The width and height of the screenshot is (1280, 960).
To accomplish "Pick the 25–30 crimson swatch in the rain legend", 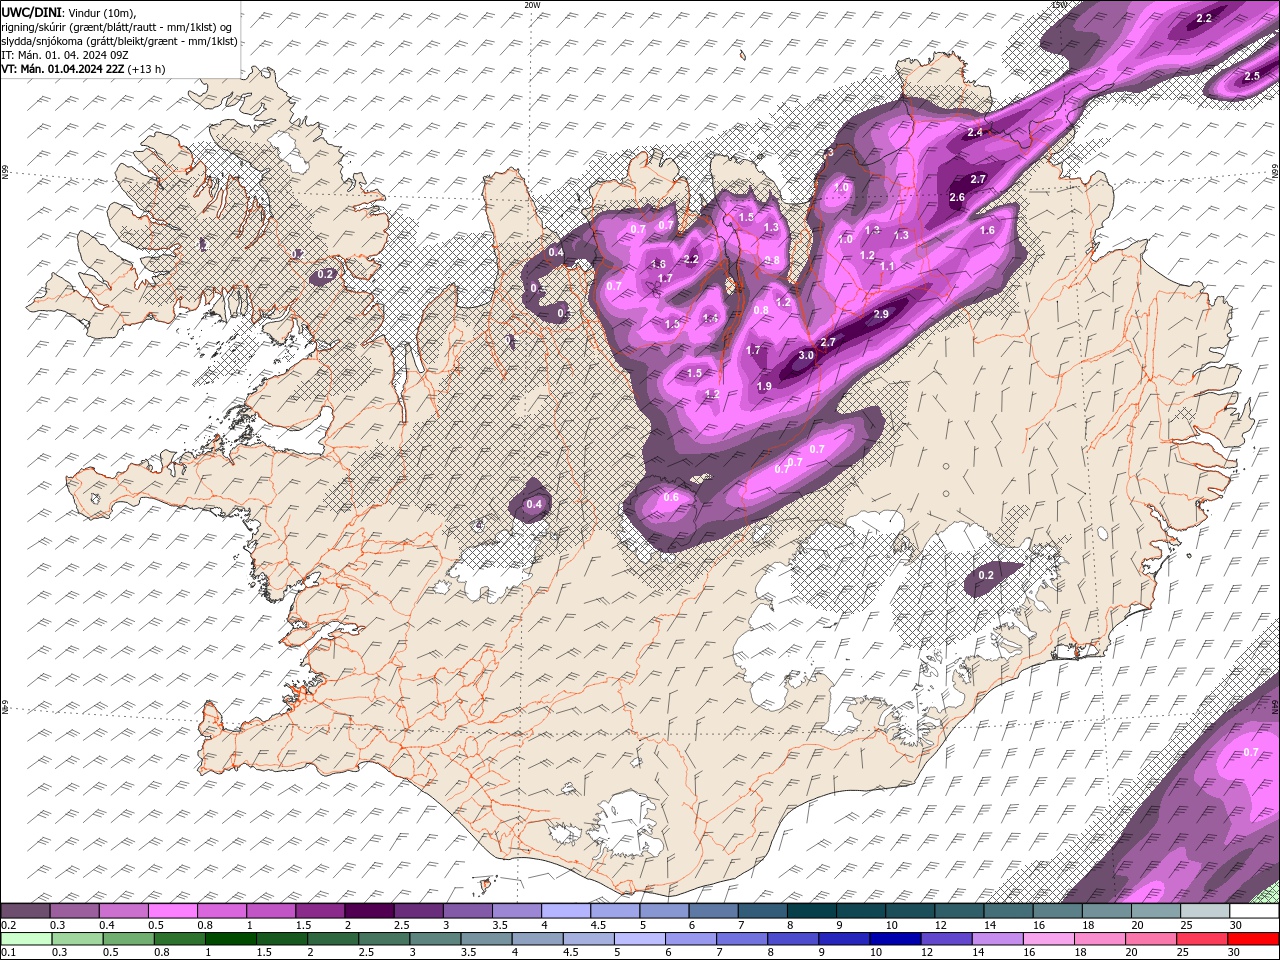I will 1202,939.
